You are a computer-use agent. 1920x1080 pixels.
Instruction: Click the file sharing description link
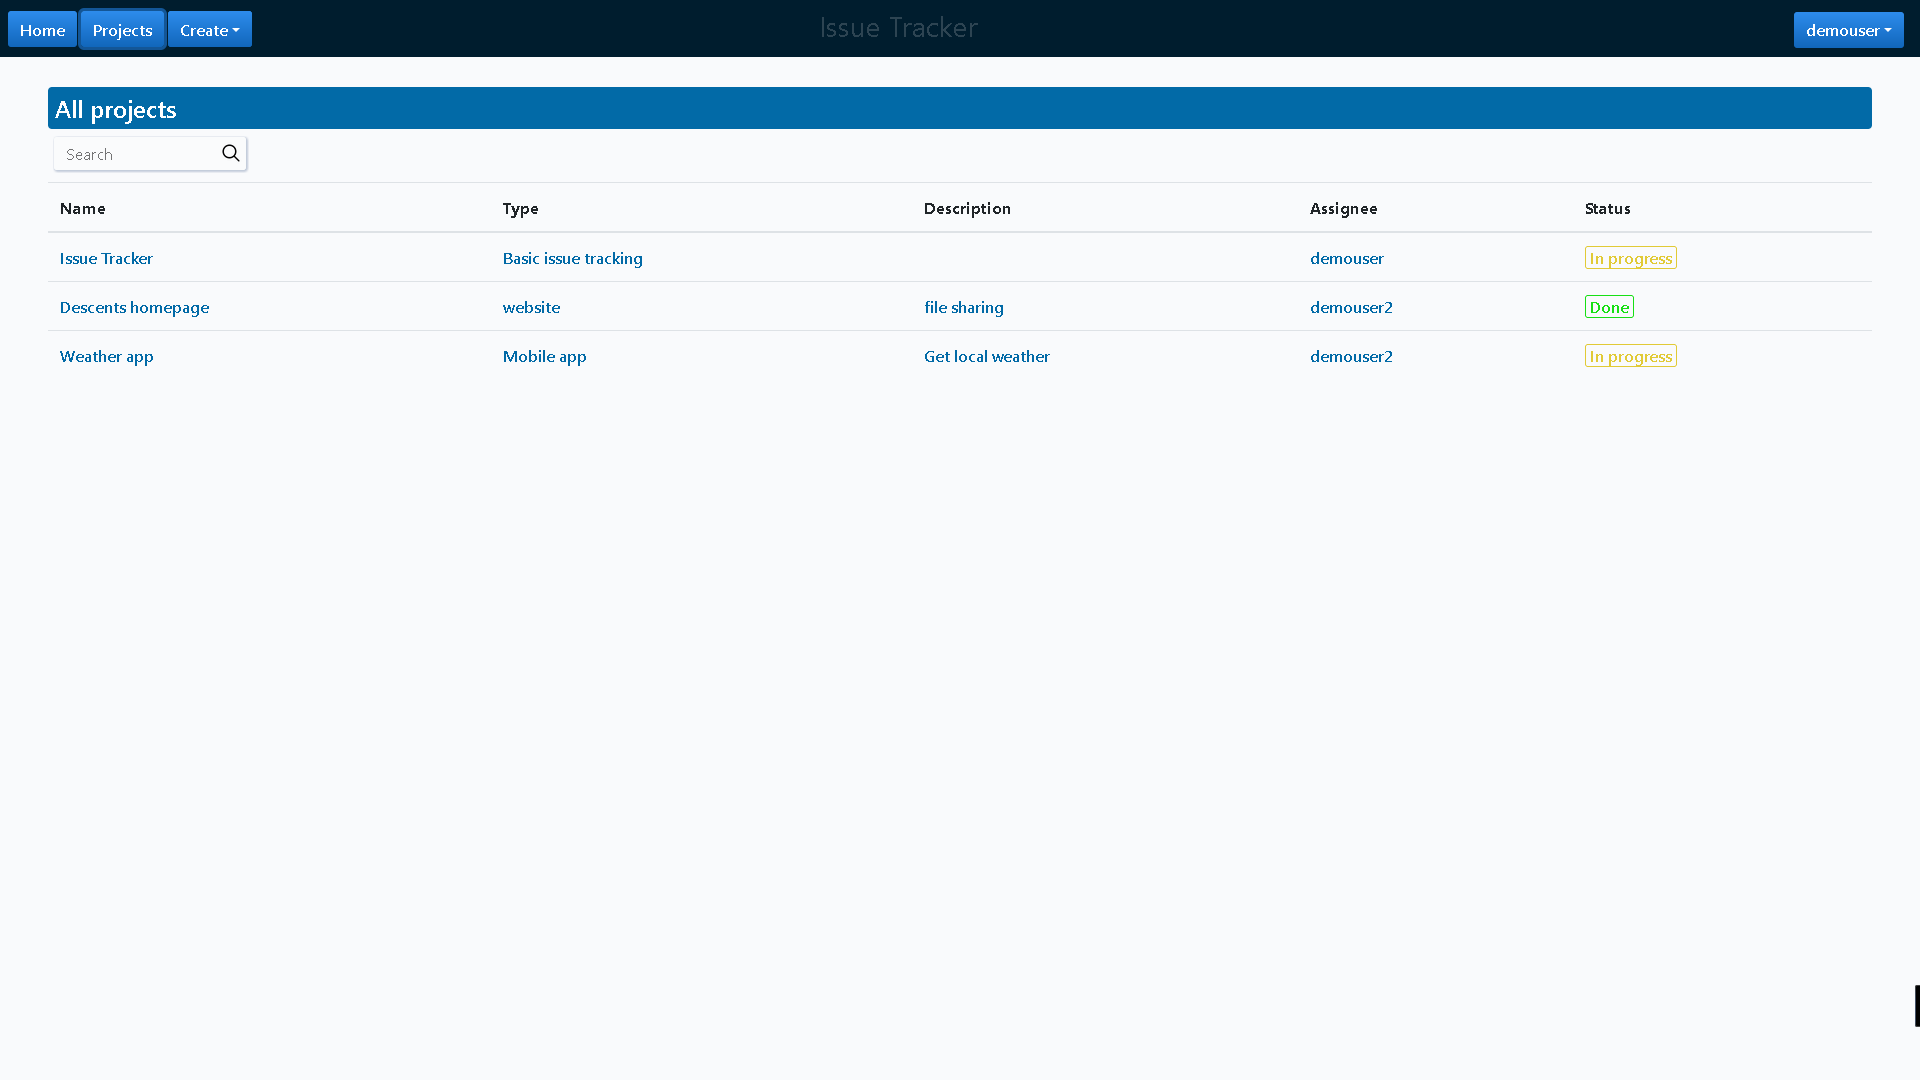(963, 307)
